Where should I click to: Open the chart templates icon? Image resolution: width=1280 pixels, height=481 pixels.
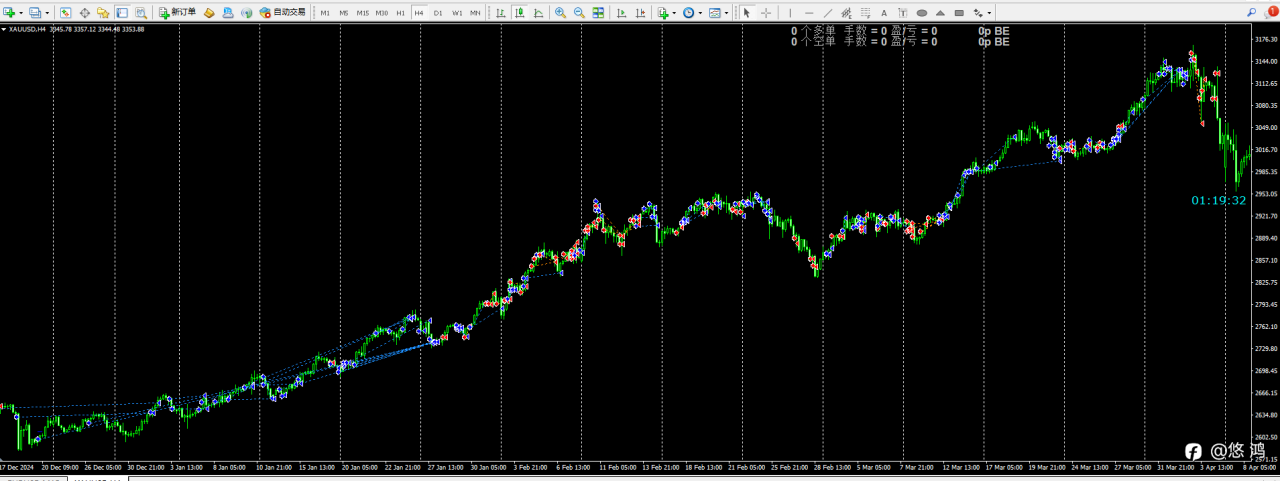tap(714, 13)
